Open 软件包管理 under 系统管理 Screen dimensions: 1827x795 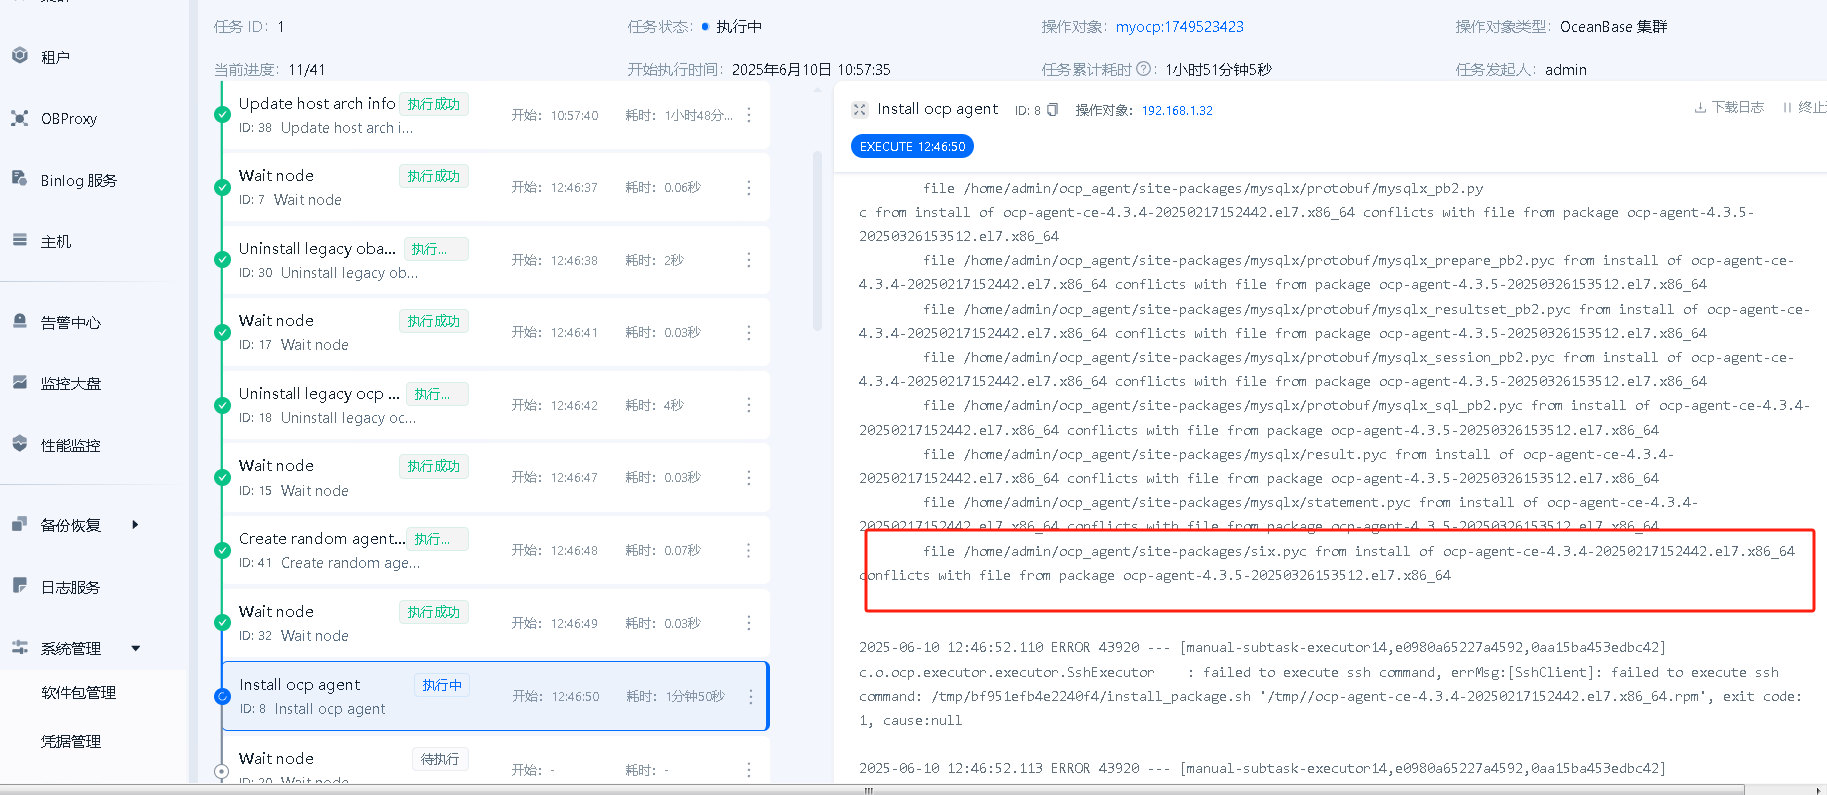[x=79, y=692]
